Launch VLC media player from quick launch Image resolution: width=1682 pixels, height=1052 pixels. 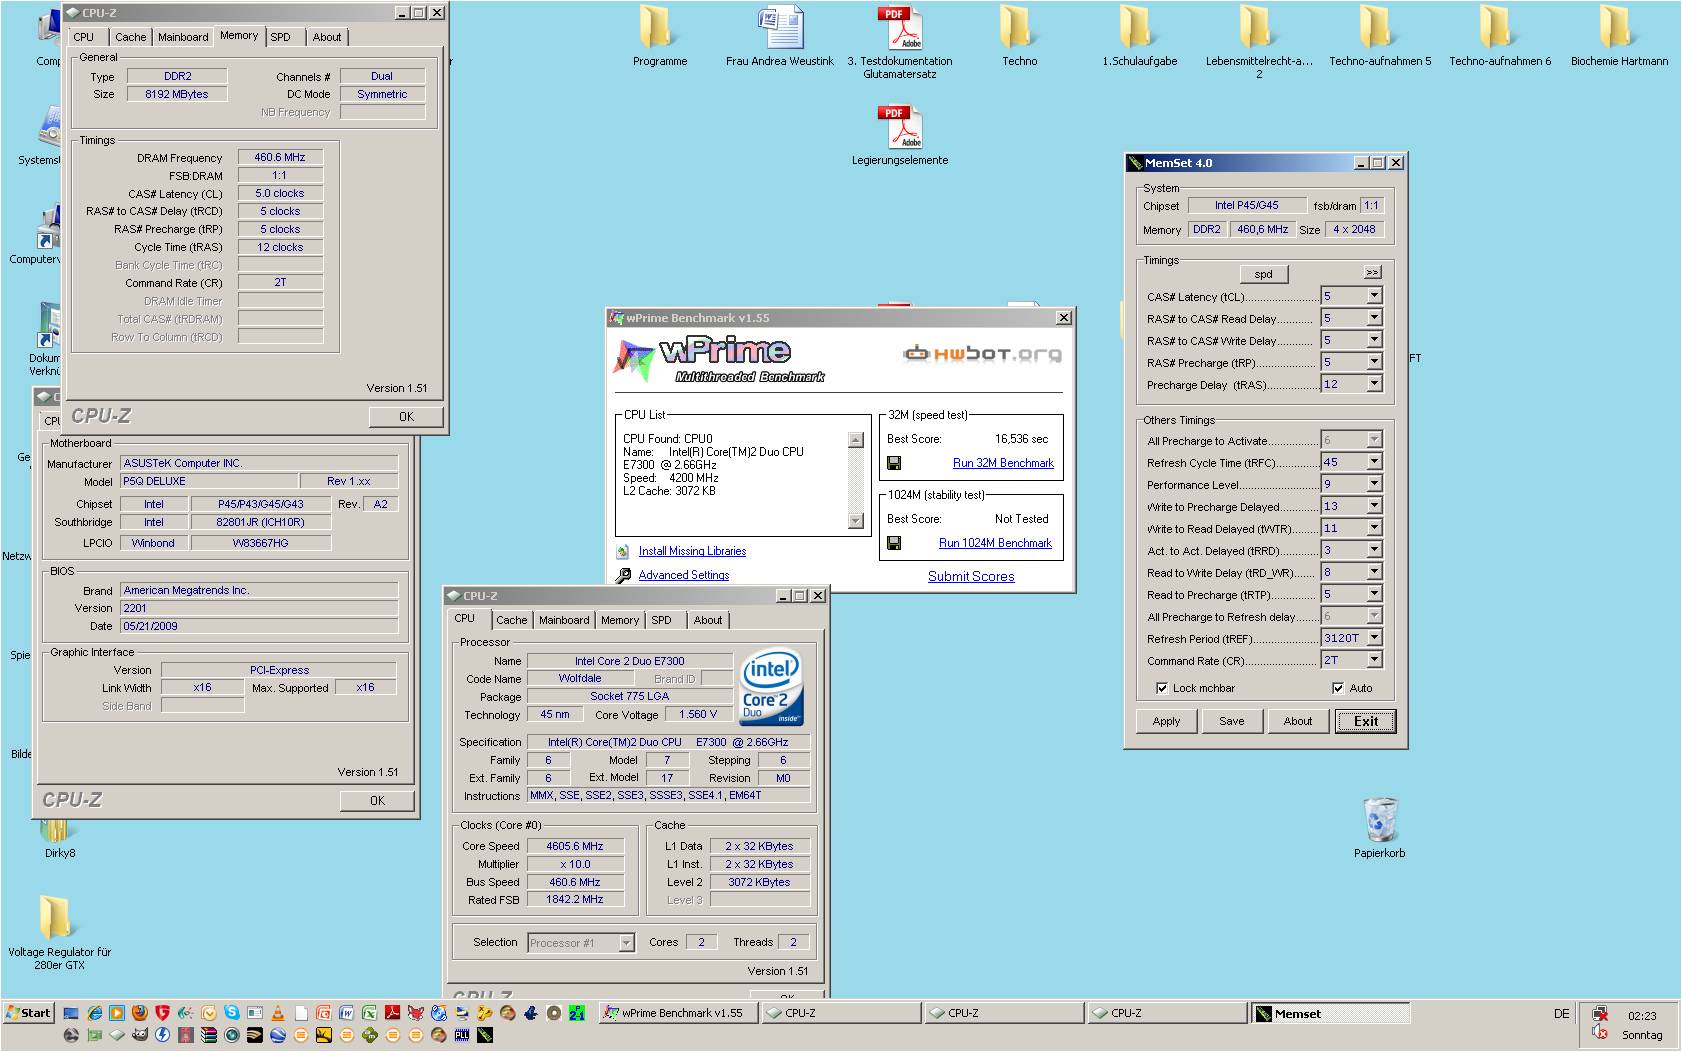pyautogui.click(x=278, y=1013)
